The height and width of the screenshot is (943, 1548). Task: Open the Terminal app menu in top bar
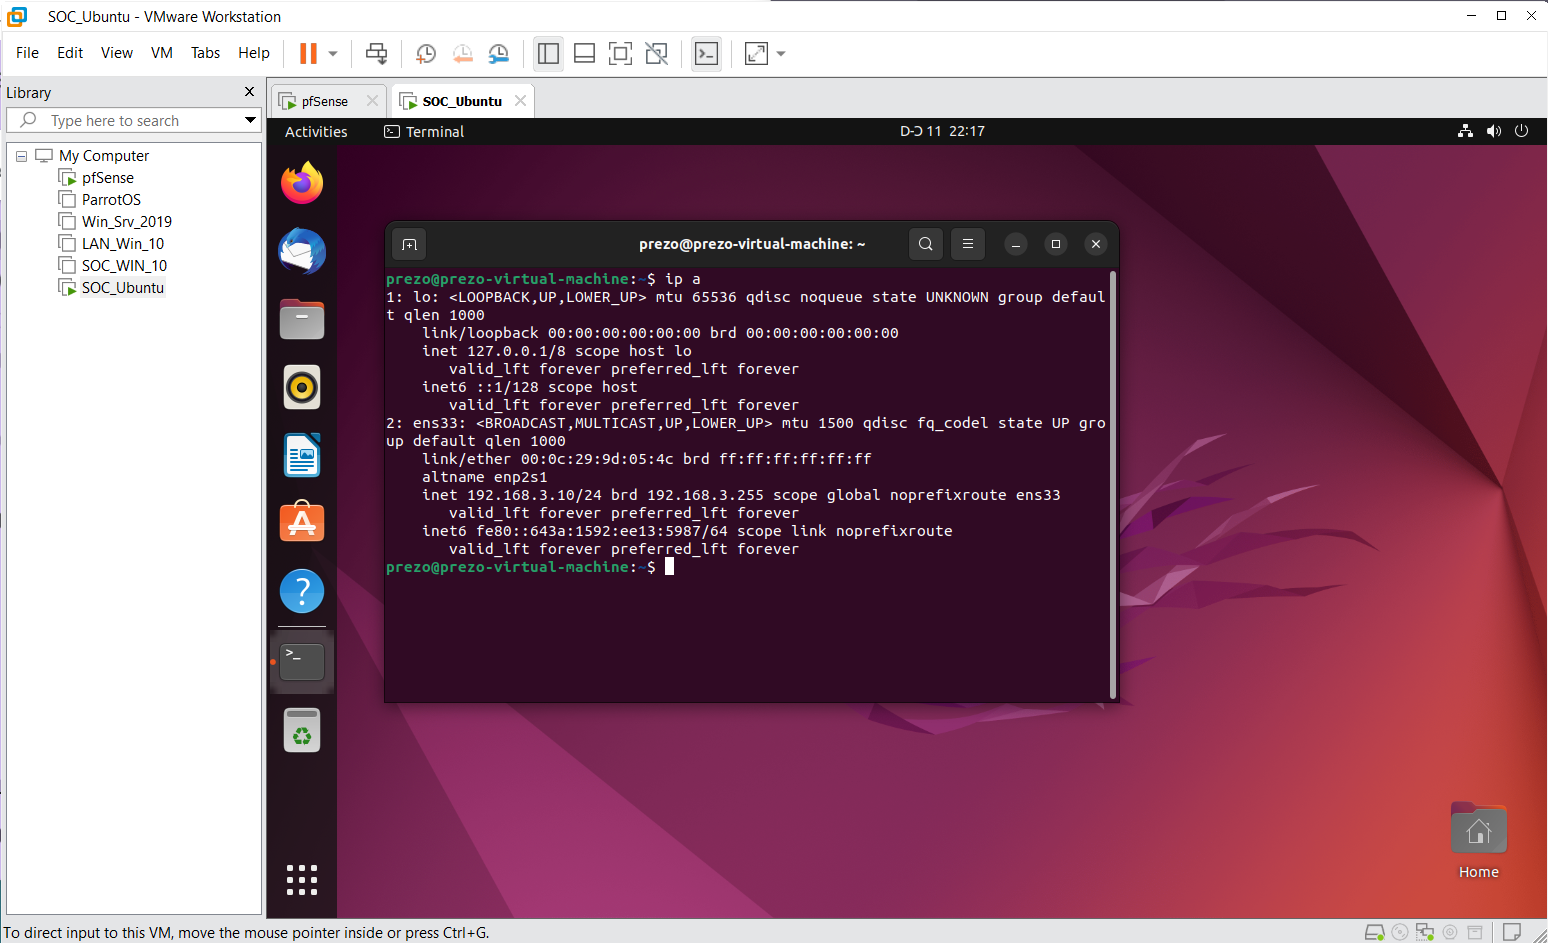click(425, 132)
